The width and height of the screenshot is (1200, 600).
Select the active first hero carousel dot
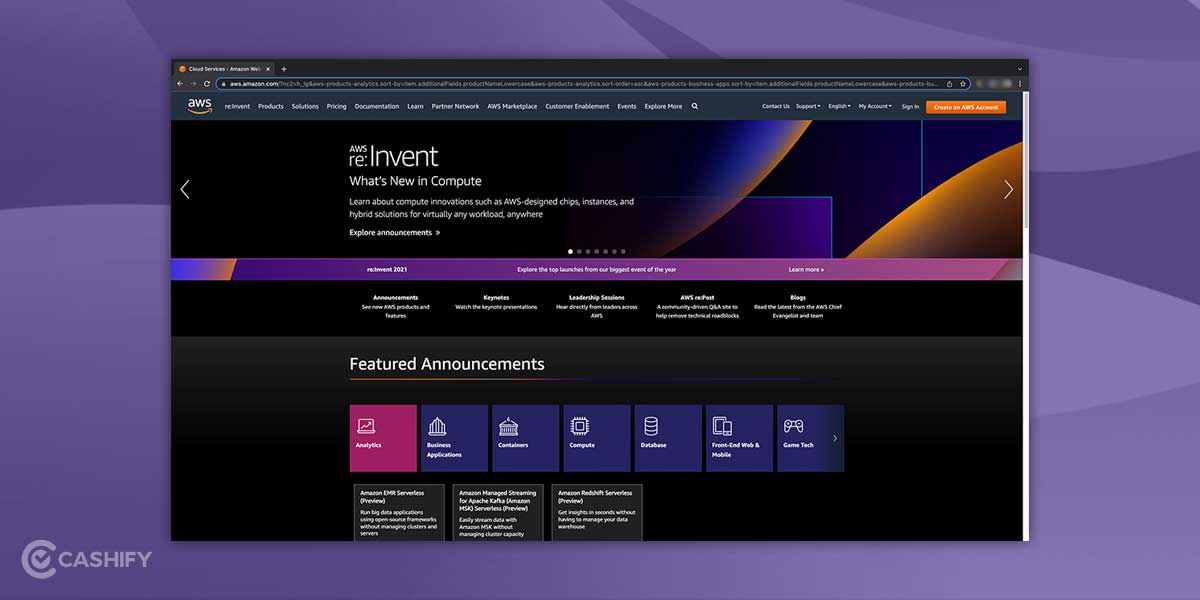pyautogui.click(x=570, y=252)
